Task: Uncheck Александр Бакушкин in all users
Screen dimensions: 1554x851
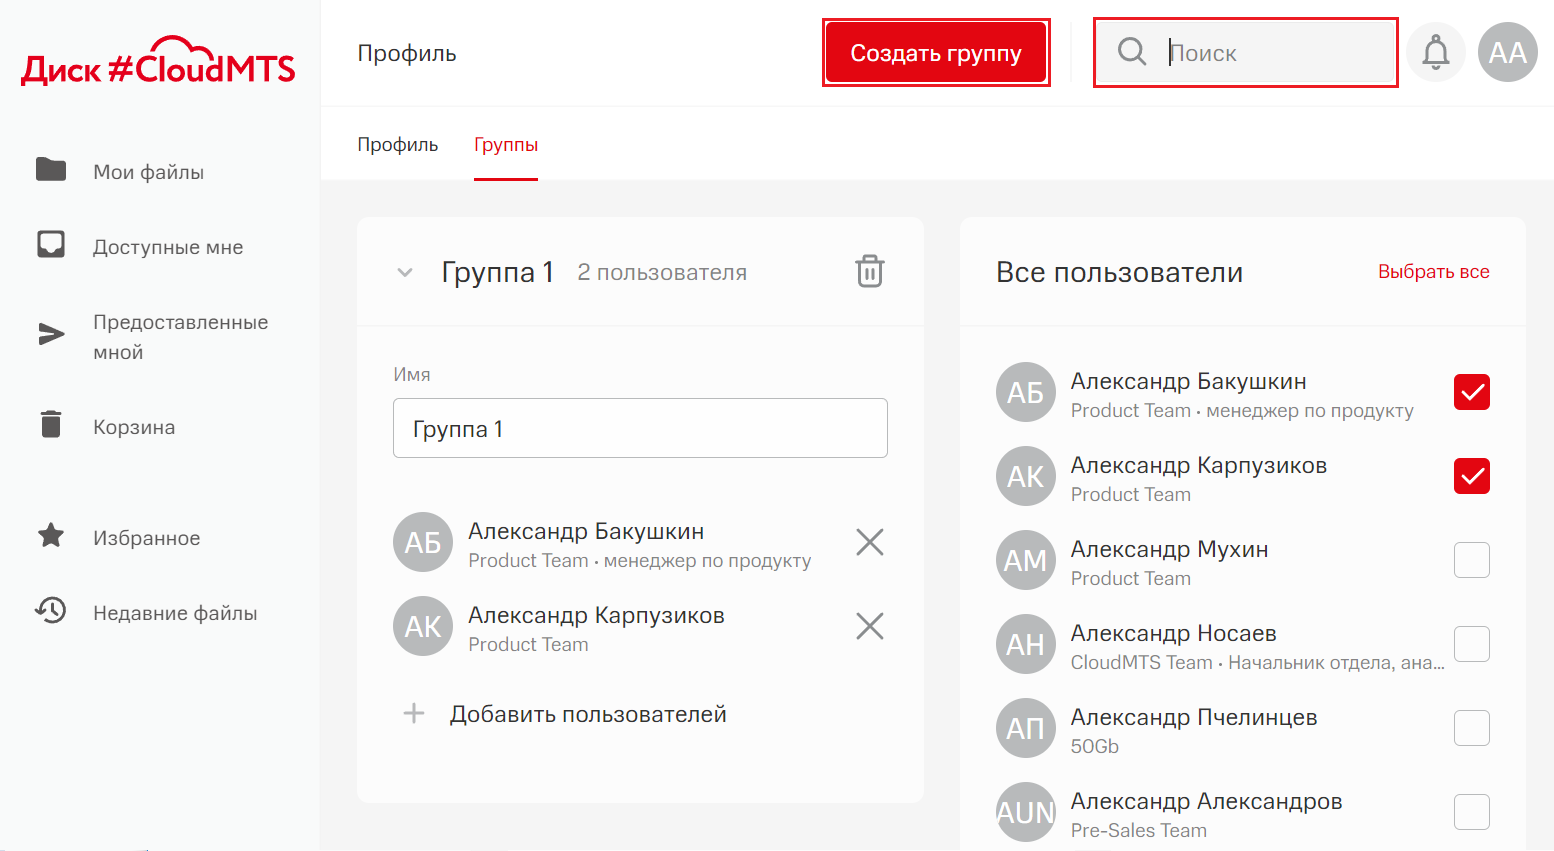Action: tap(1471, 392)
